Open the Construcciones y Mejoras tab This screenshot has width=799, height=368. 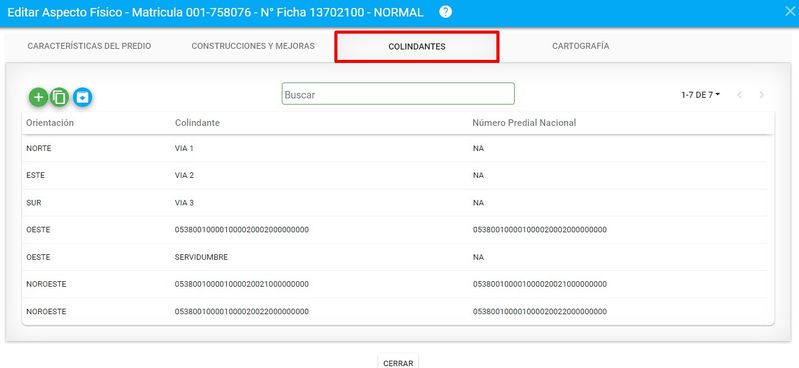253,46
